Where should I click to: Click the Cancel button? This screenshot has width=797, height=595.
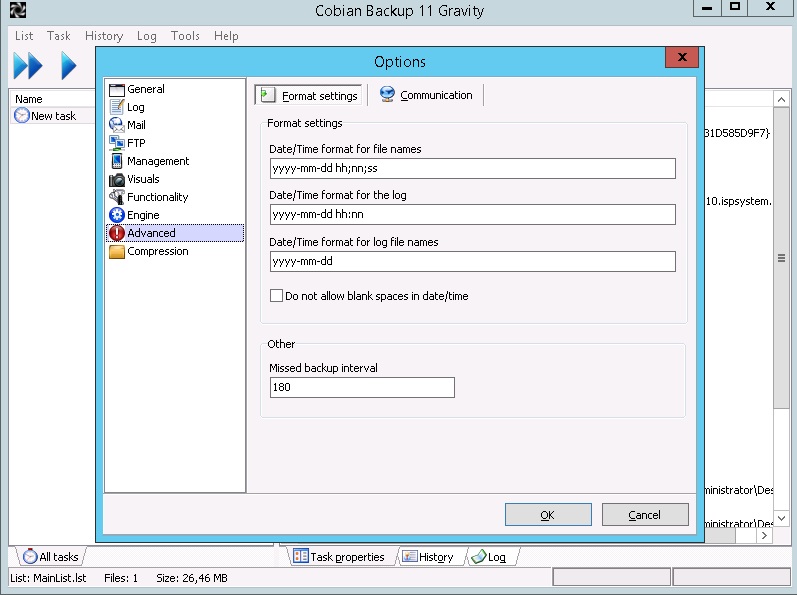pyautogui.click(x=645, y=515)
